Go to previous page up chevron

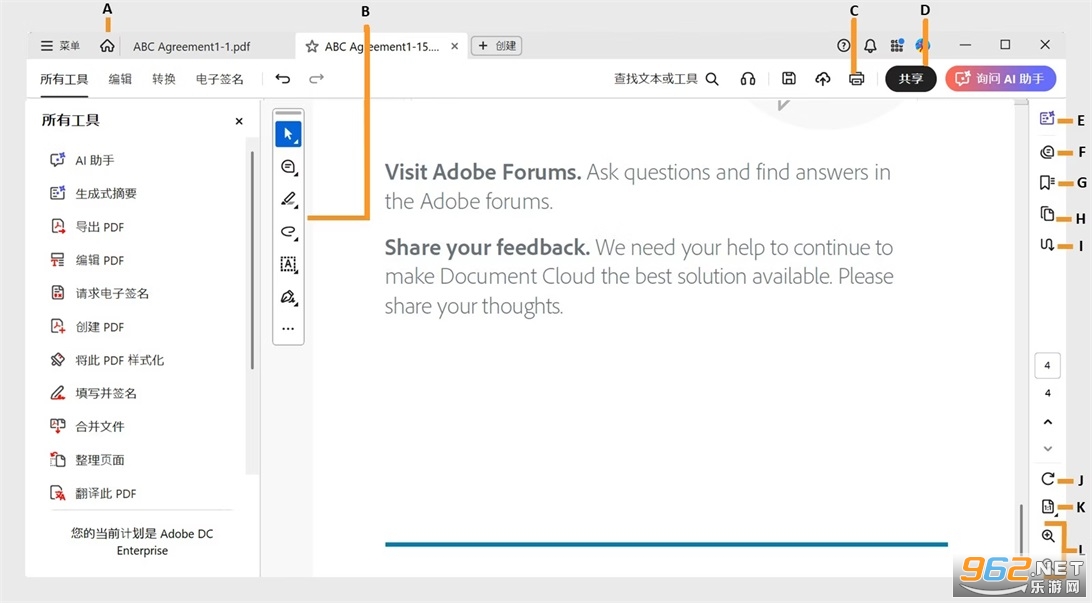coord(1047,422)
